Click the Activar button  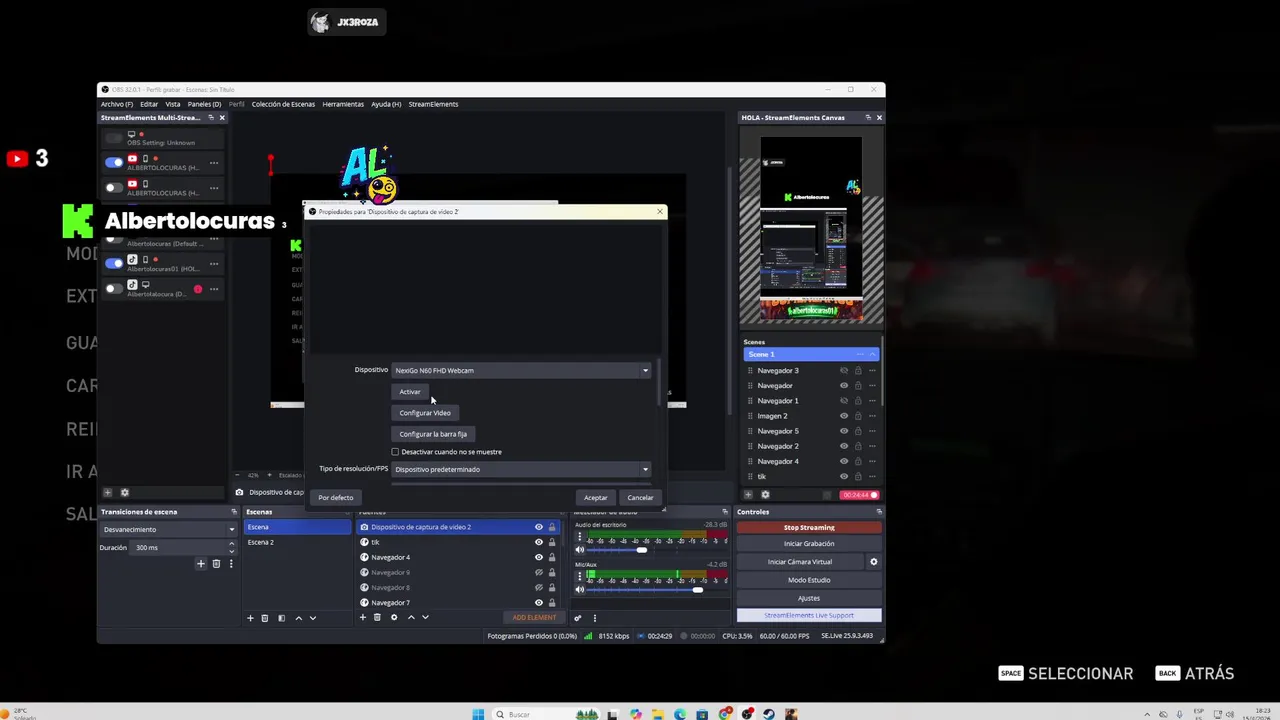[x=410, y=392]
